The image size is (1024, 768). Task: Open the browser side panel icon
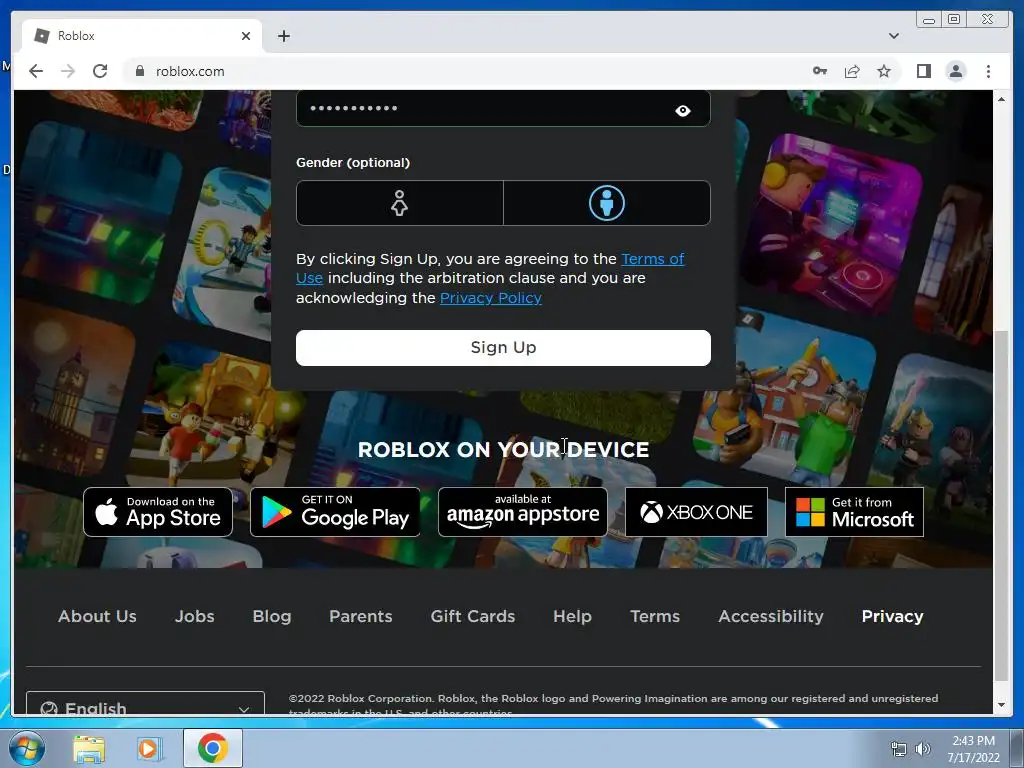tap(923, 71)
